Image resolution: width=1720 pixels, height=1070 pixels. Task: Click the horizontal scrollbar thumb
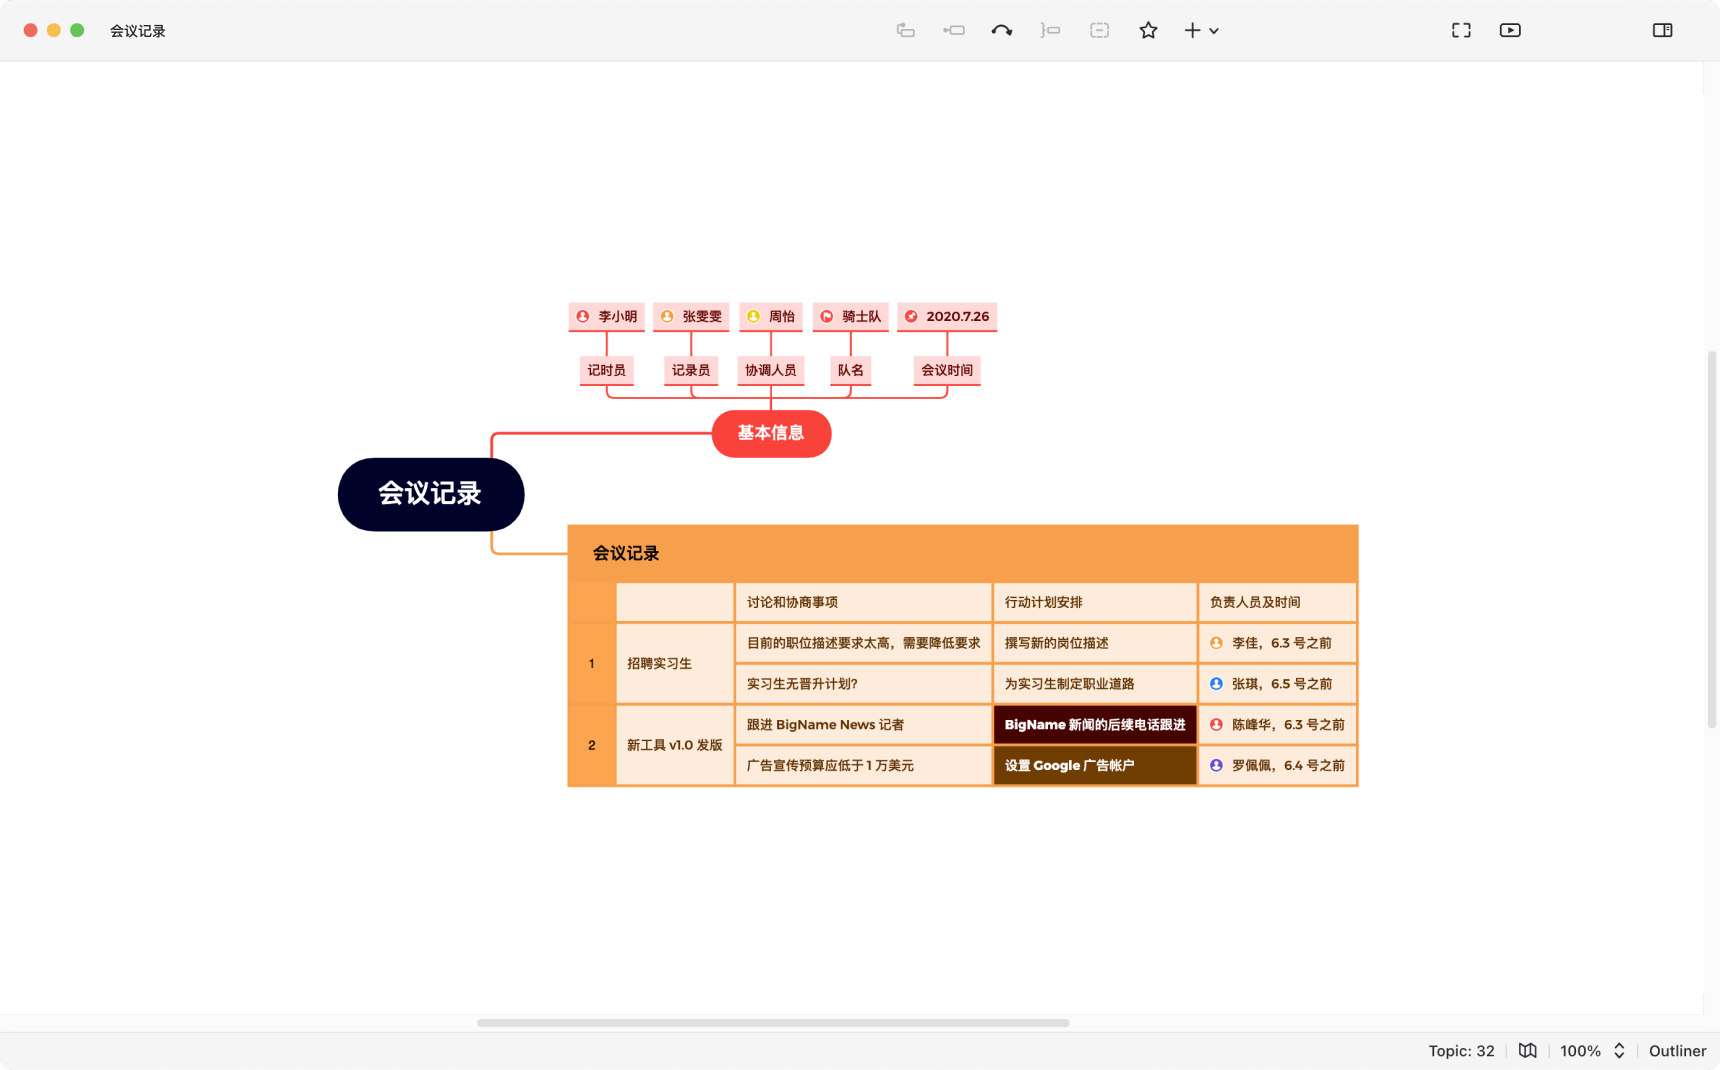click(x=773, y=1023)
